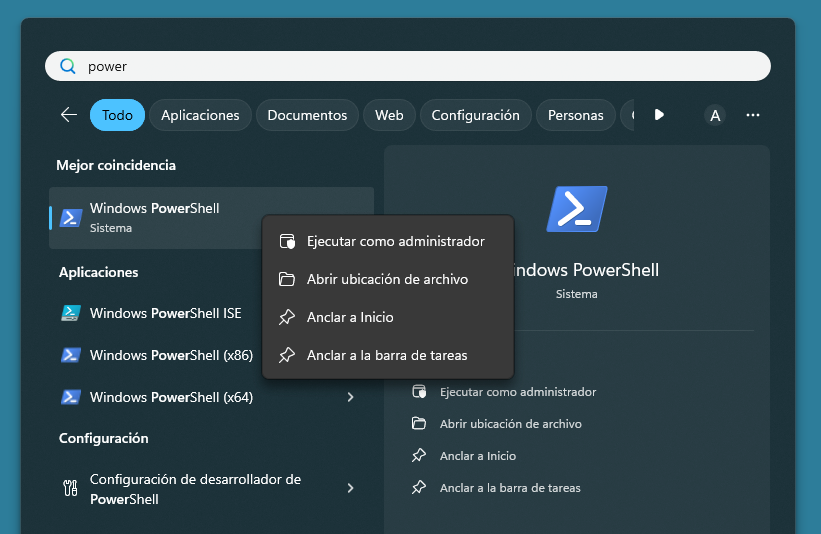Expand the Configuración de desarrollador chevron
This screenshot has height=534, width=821.
[x=350, y=488]
